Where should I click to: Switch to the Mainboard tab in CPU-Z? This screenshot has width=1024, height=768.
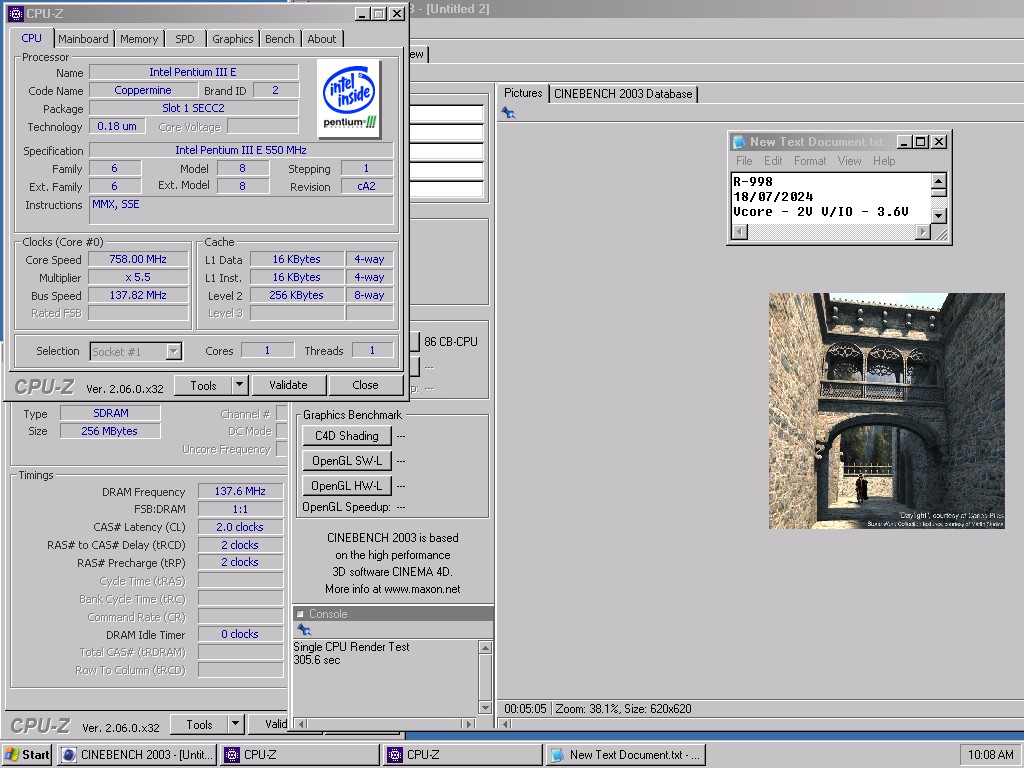coord(83,39)
